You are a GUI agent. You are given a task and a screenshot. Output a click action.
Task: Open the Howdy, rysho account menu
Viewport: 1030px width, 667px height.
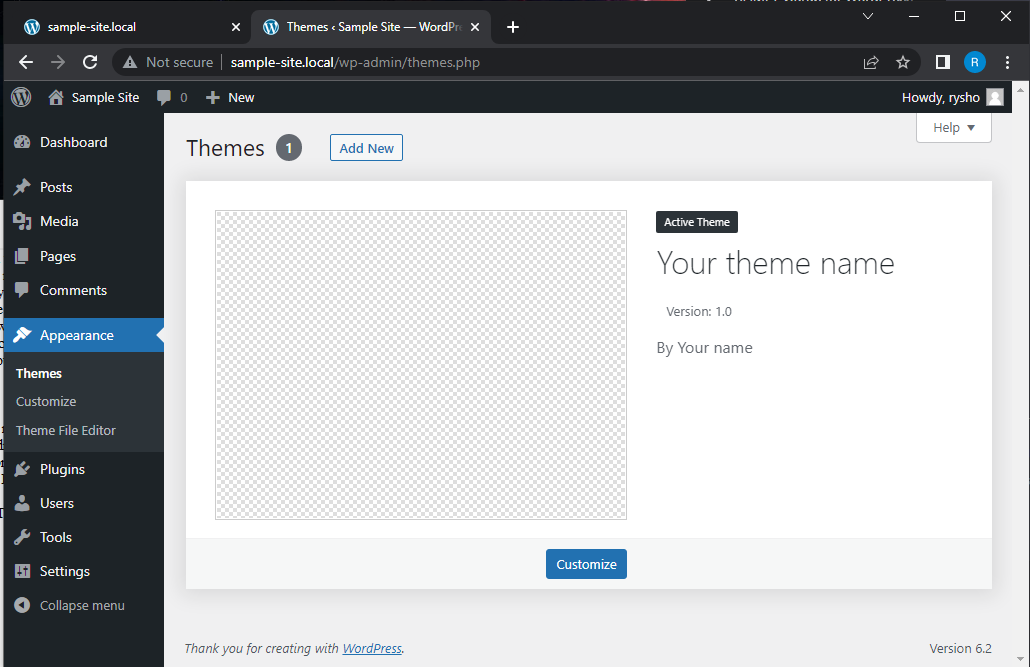click(952, 97)
